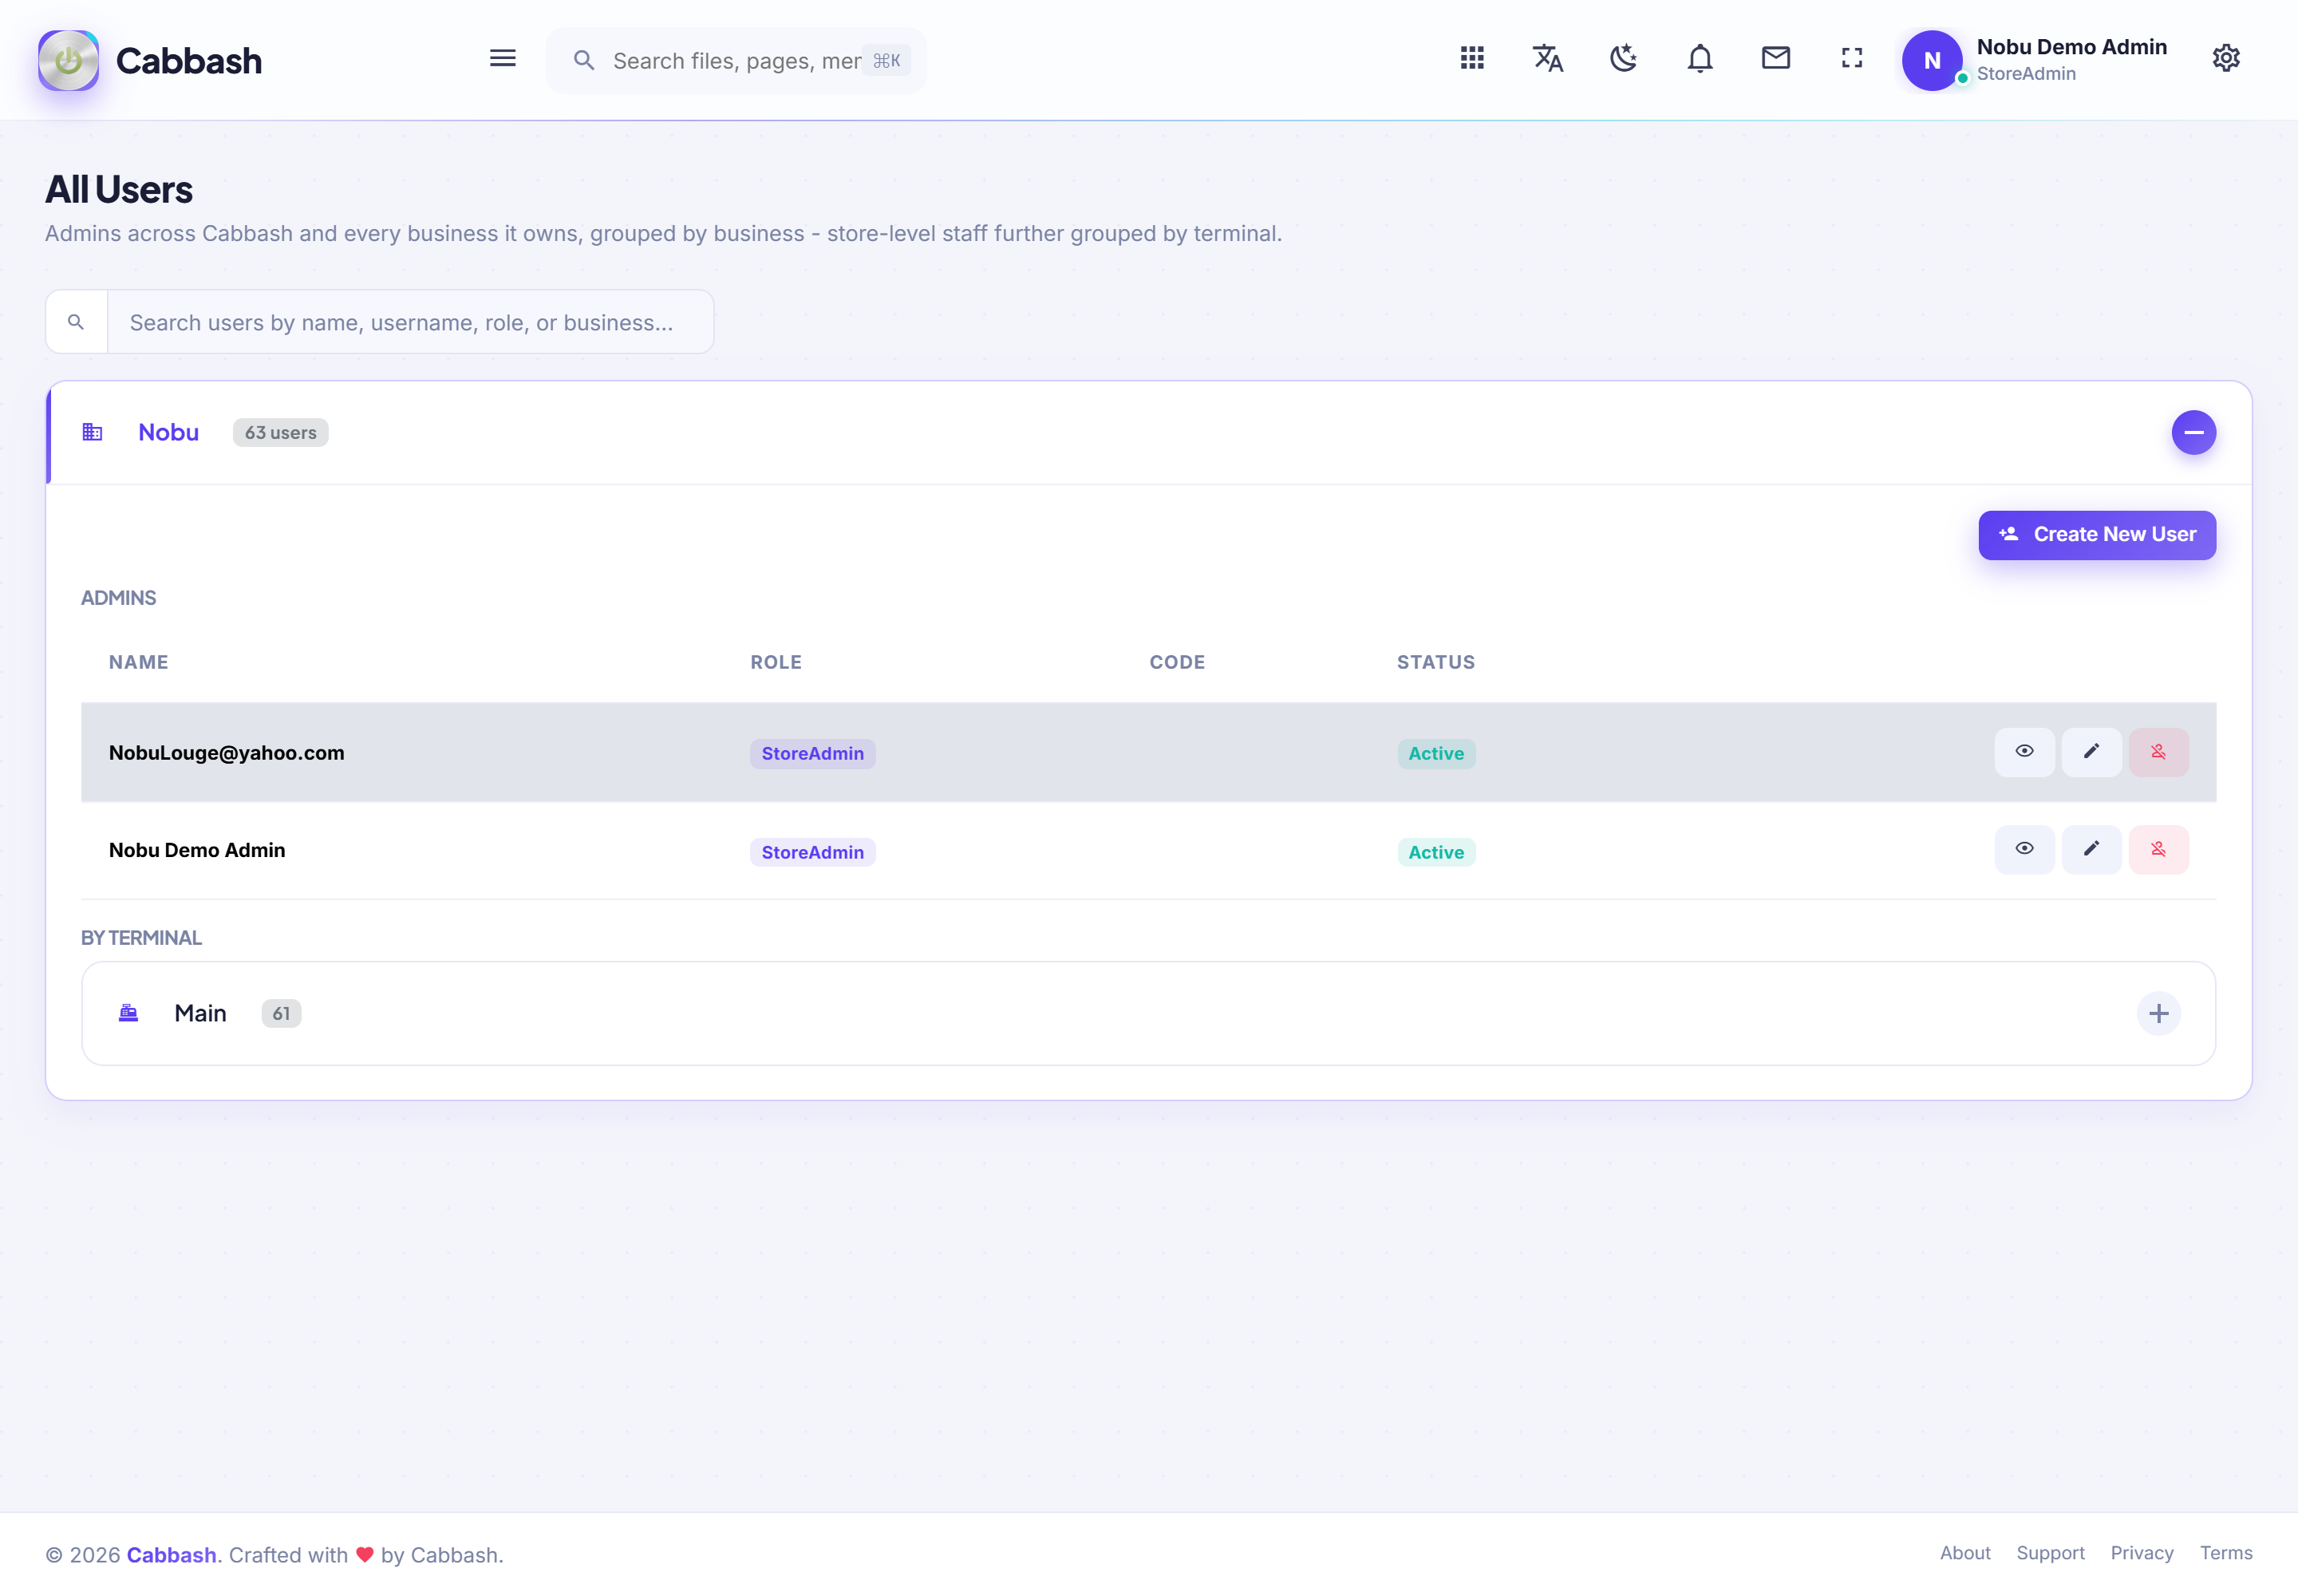Click the Cabbash logo icon
Viewport: 2298px width, 1596px height.
pos(68,60)
